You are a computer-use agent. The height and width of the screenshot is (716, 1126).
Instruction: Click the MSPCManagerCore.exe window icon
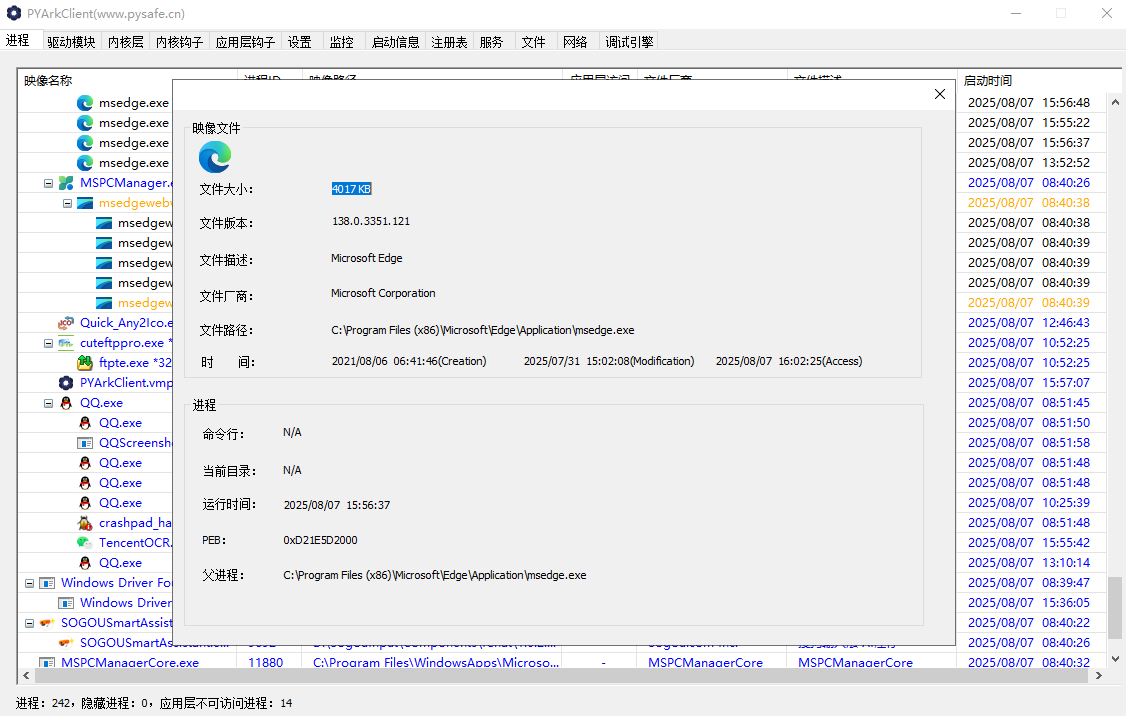(47, 663)
